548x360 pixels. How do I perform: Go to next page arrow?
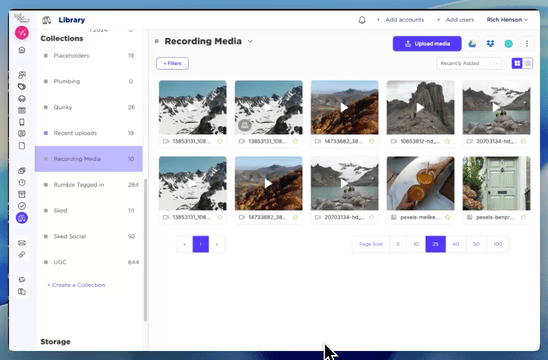[217, 244]
